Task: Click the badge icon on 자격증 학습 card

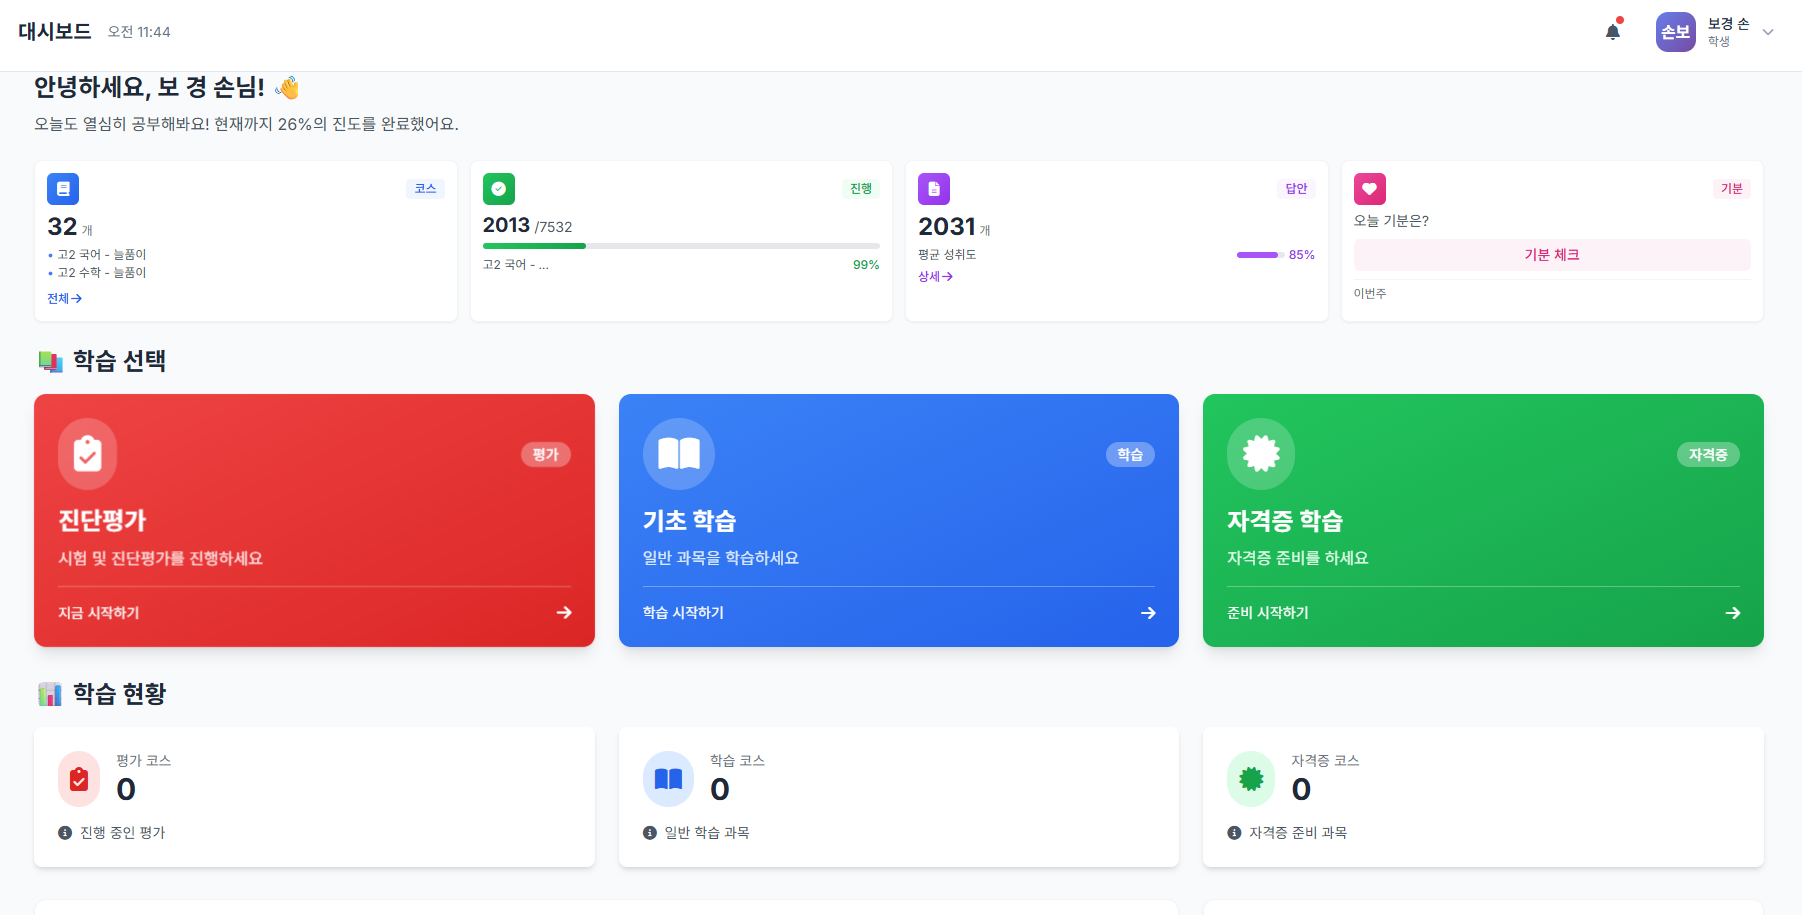Action: pyautogui.click(x=1260, y=454)
